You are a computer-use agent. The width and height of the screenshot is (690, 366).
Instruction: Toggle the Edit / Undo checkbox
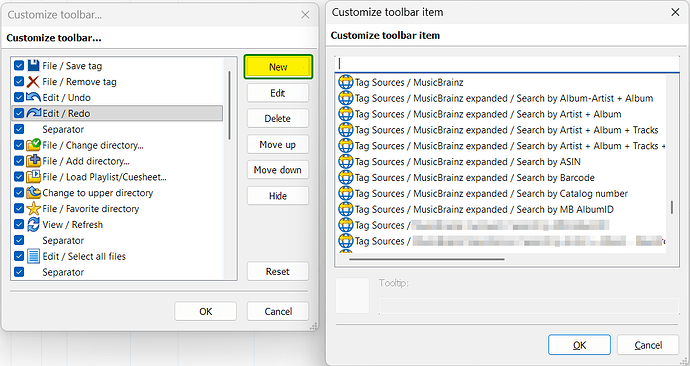pos(19,97)
